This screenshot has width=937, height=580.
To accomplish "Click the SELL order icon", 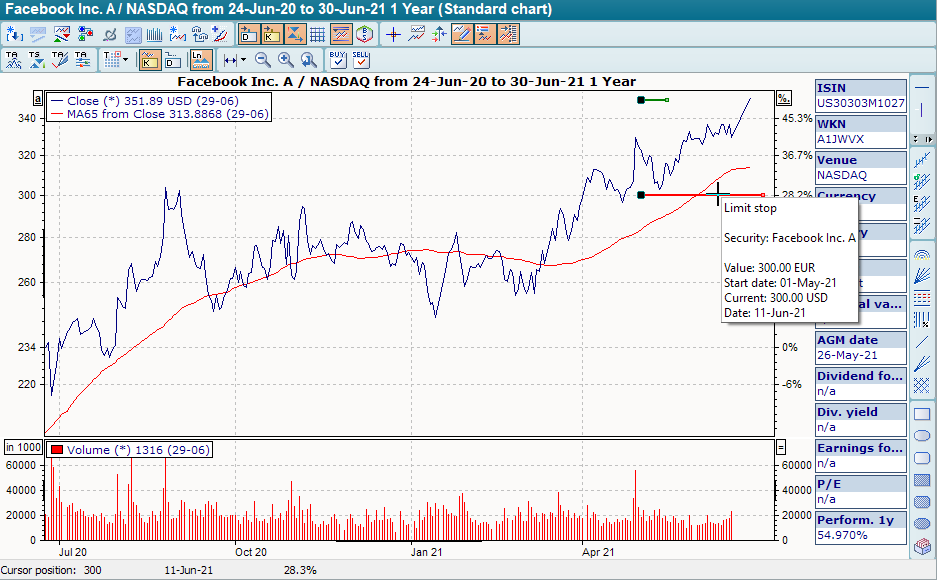I will pyautogui.click(x=361, y=60).
